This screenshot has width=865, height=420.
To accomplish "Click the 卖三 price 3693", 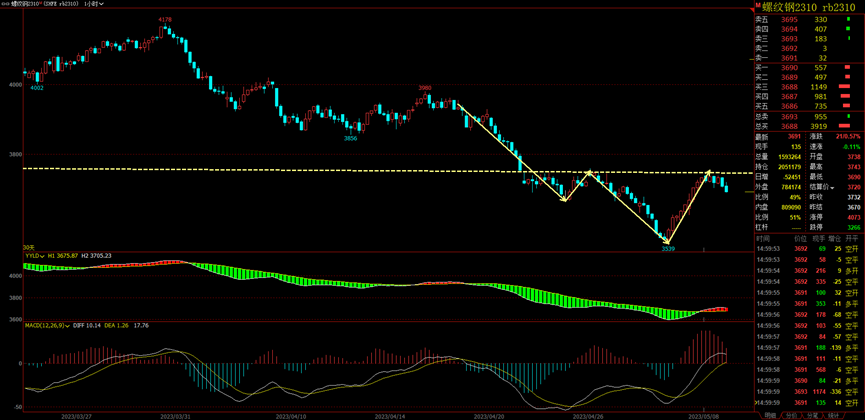I will (x=789, y=39).
